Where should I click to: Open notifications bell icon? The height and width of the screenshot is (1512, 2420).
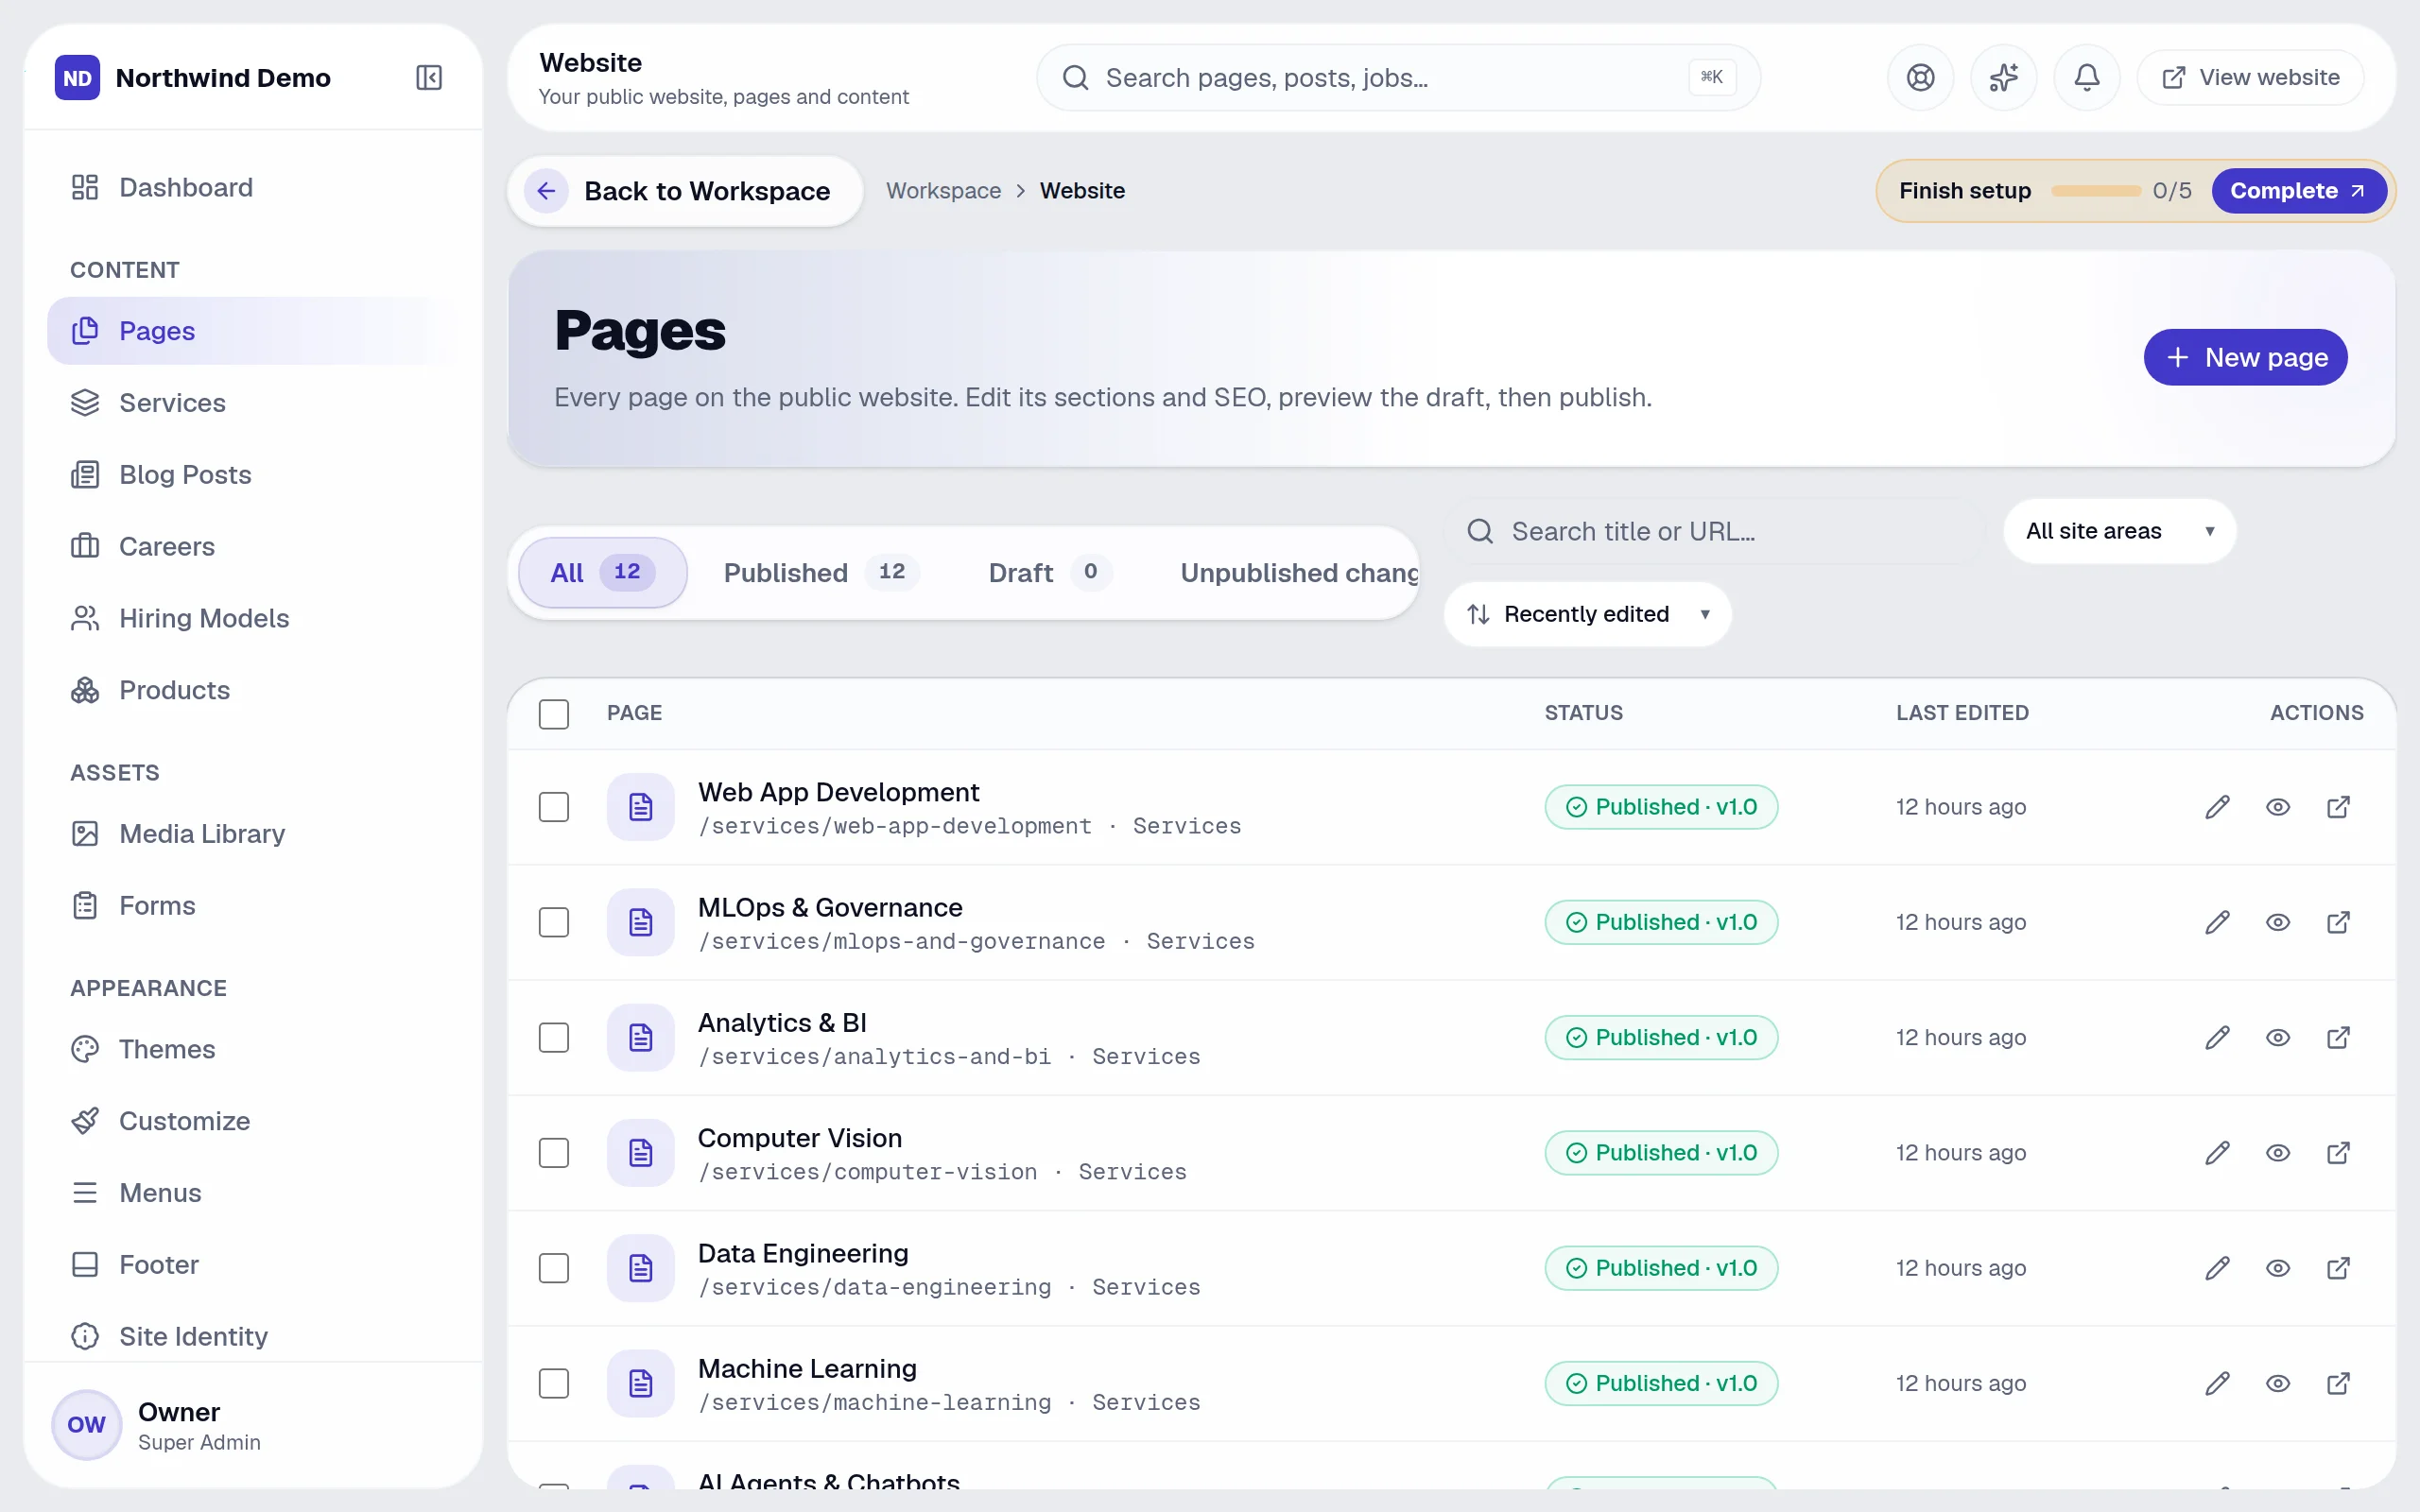(2086, 77)
